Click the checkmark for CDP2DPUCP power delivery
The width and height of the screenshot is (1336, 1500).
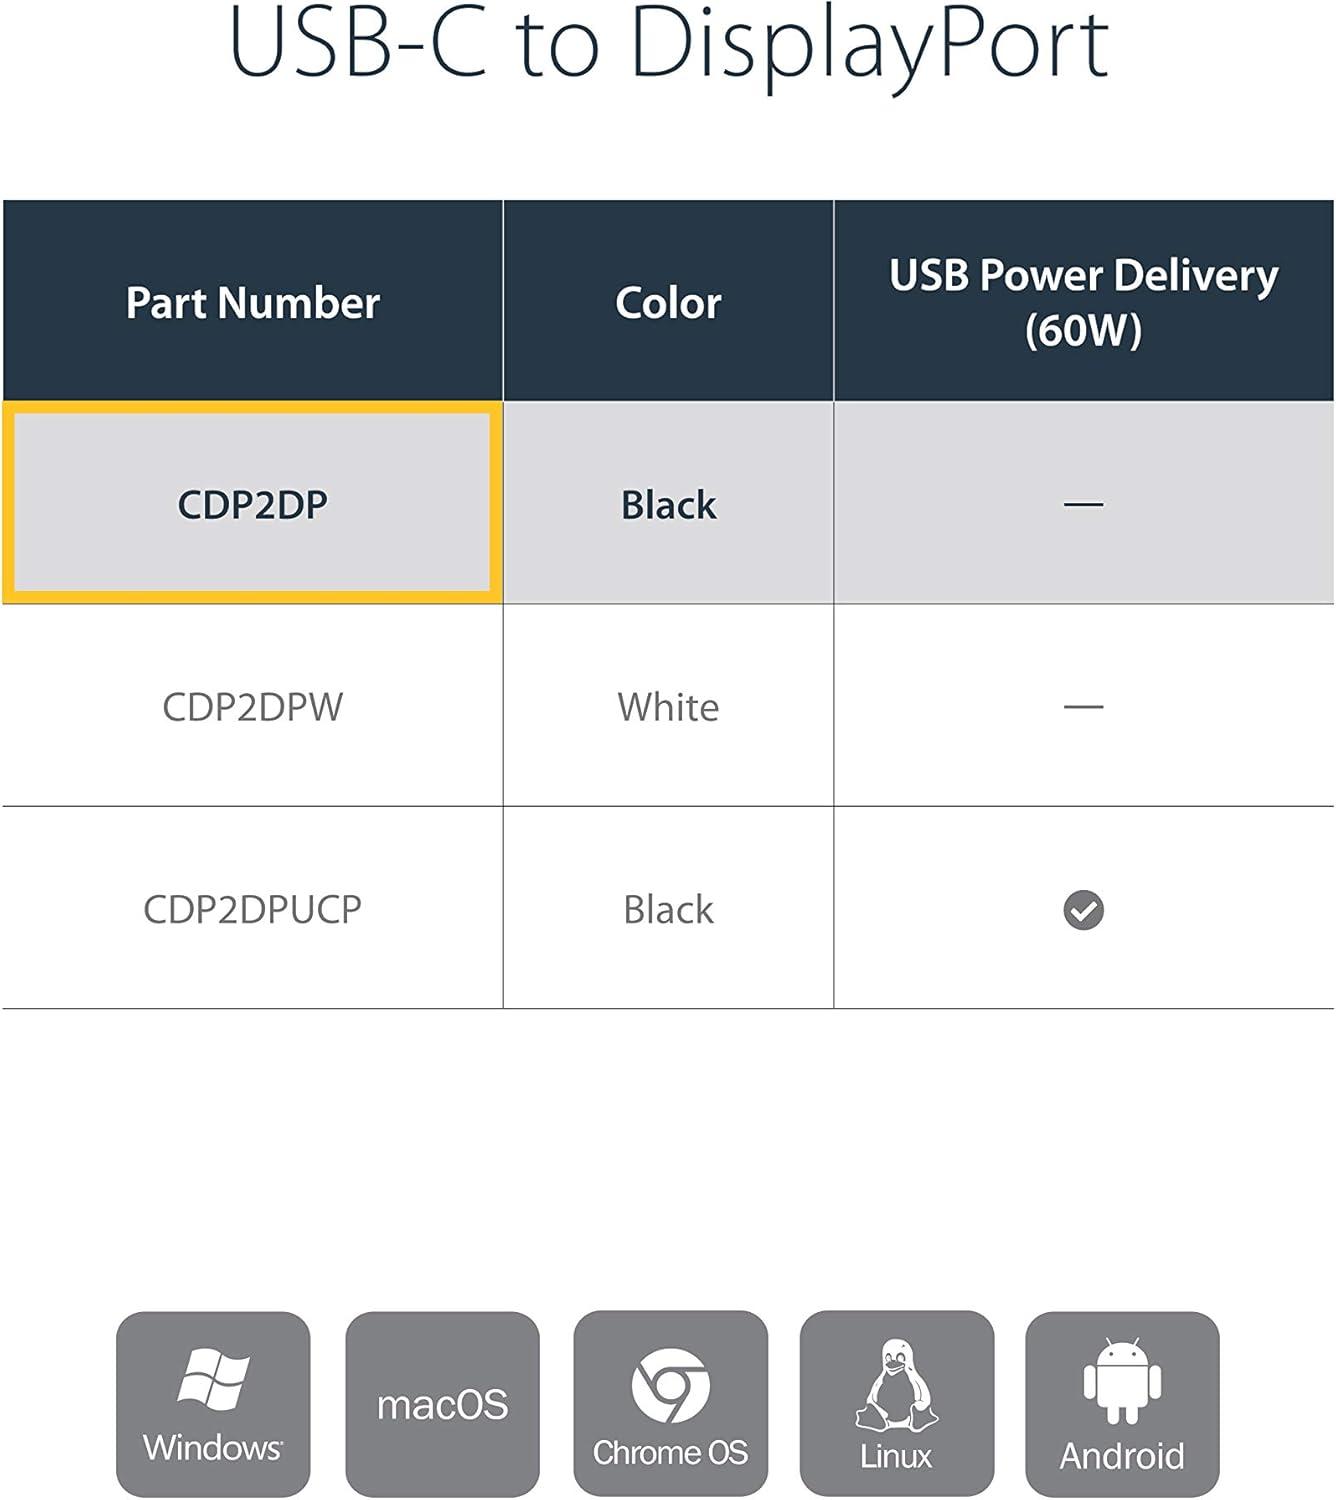point(1083,910)
